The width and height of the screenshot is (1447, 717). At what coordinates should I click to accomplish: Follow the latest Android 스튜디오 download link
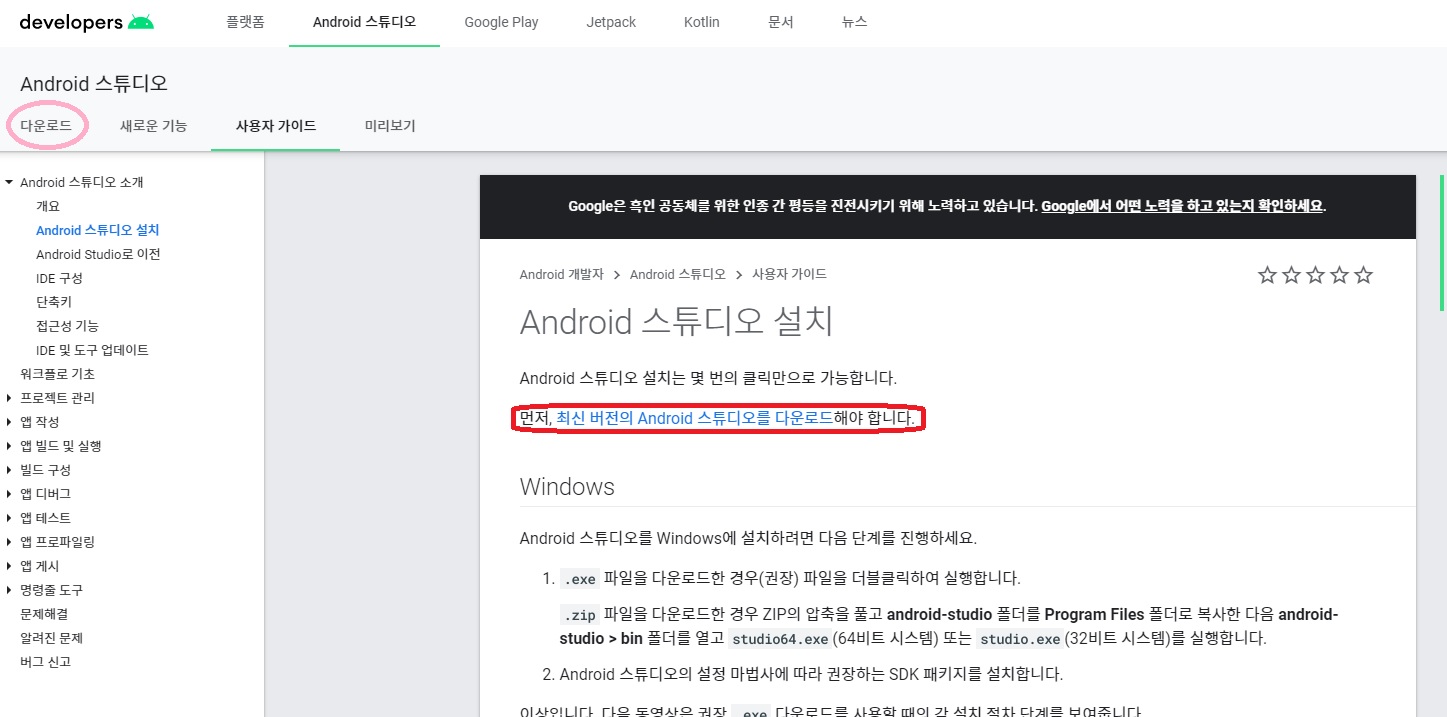(x=695, y=418)
